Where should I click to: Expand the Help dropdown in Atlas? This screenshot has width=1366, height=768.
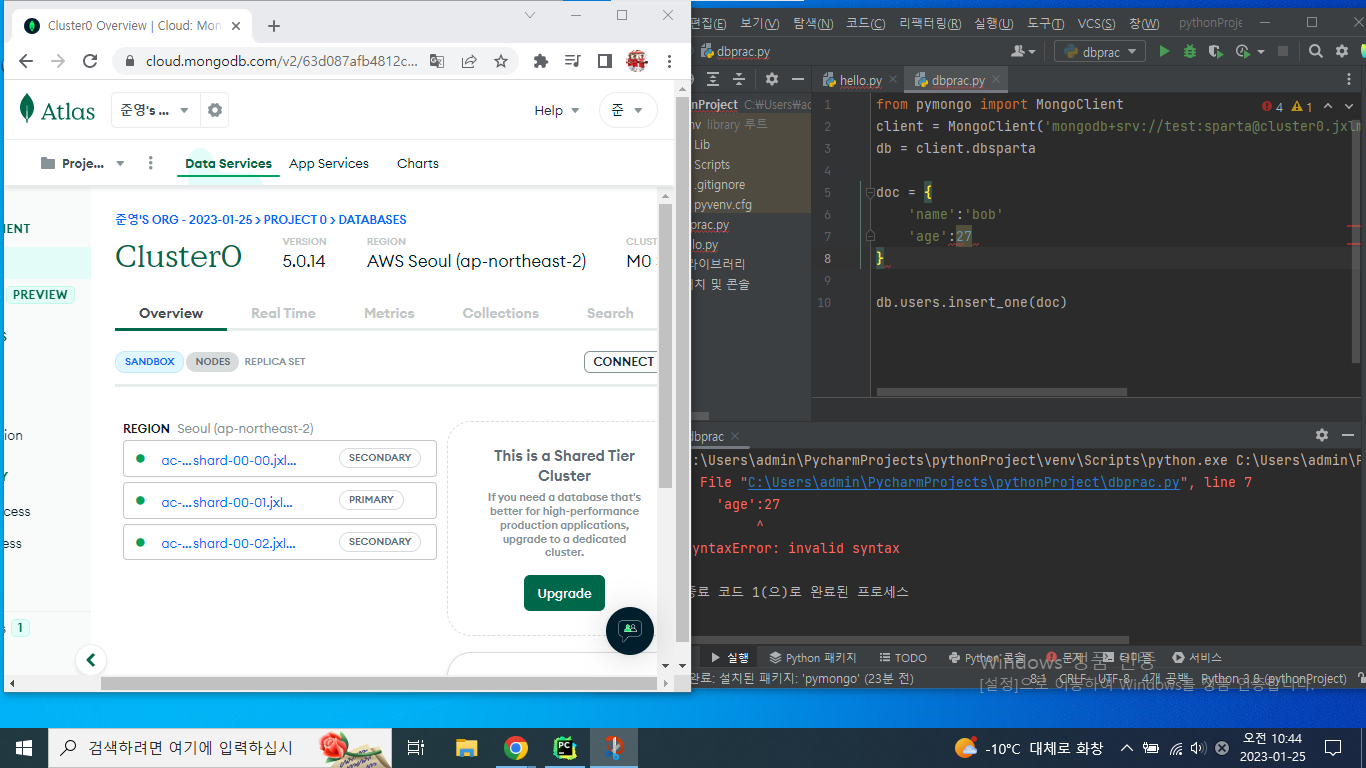tap(557, 110)
